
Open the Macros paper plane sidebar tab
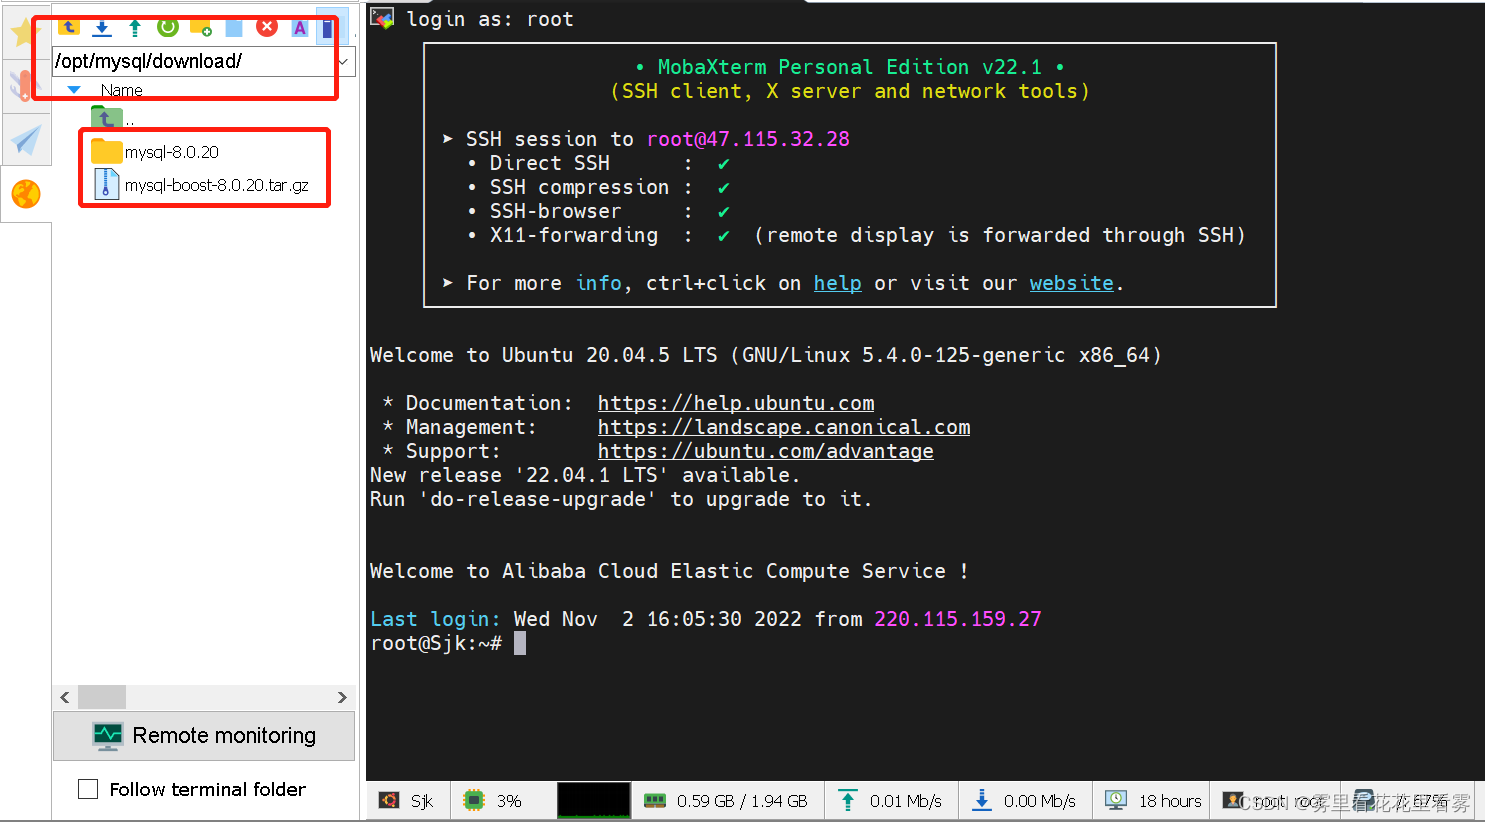tap(26, 140)
